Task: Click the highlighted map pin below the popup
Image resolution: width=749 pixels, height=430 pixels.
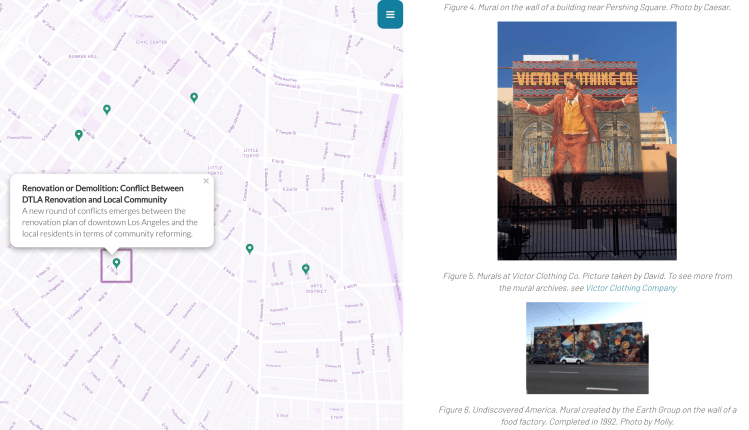Action: point(116,263)
